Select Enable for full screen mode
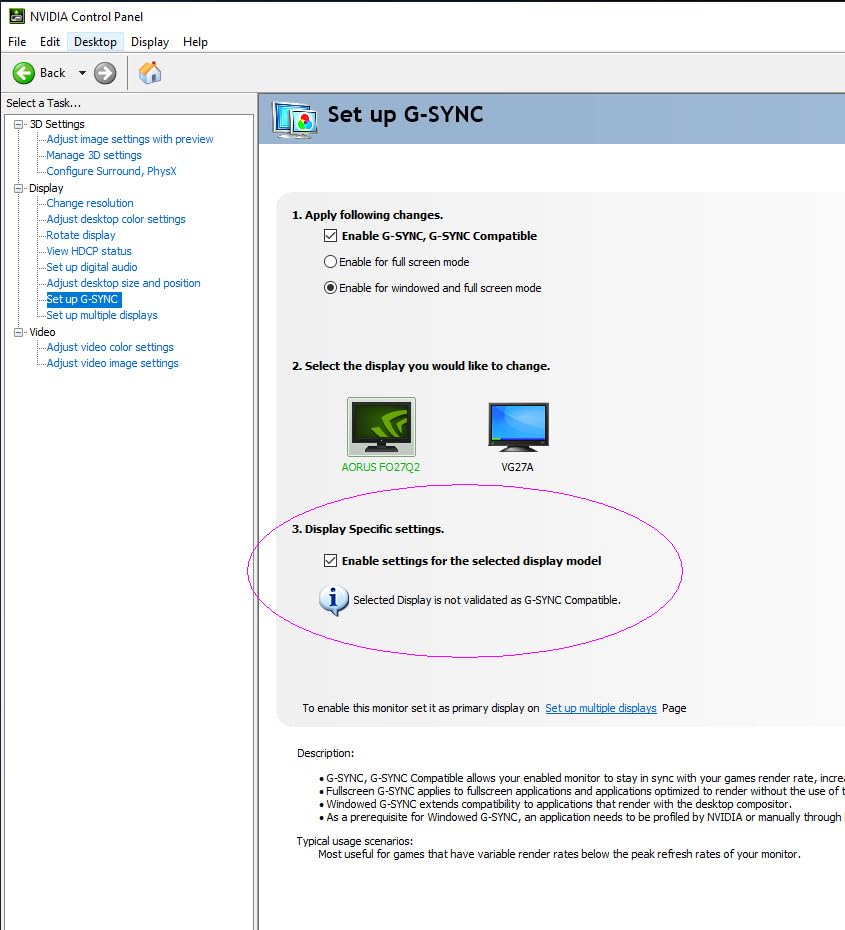 point(330,262)
